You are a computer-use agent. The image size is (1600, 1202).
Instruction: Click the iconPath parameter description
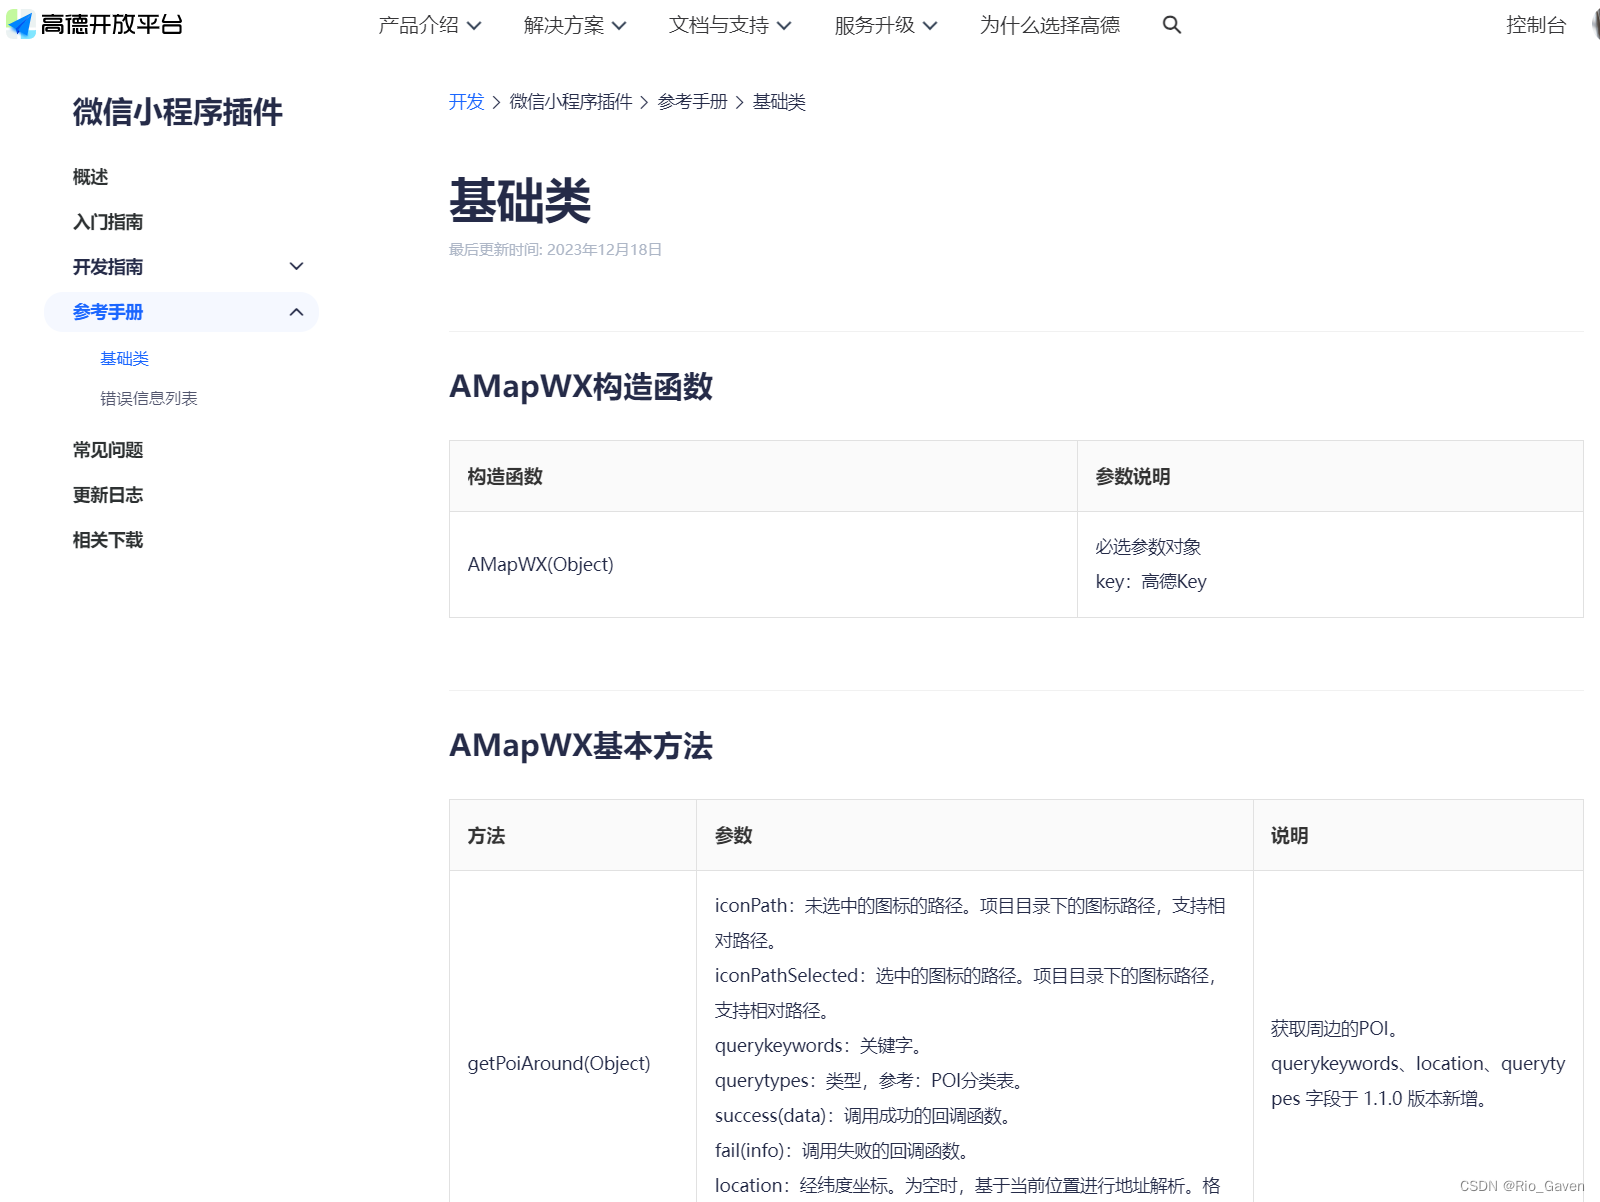pos(970,923)
